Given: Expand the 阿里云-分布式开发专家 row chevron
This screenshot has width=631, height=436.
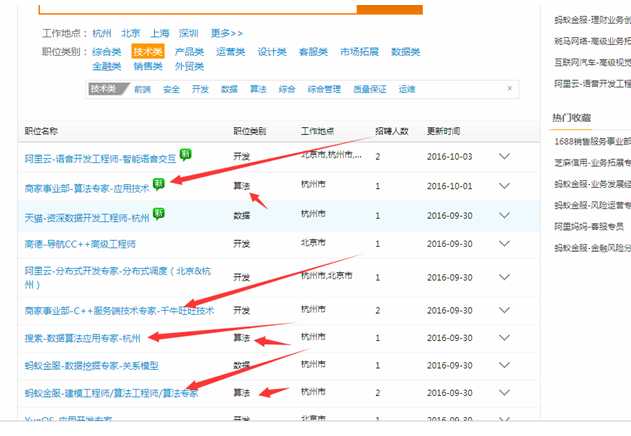Looking at the screenshot, I should [x=504, y=277].
